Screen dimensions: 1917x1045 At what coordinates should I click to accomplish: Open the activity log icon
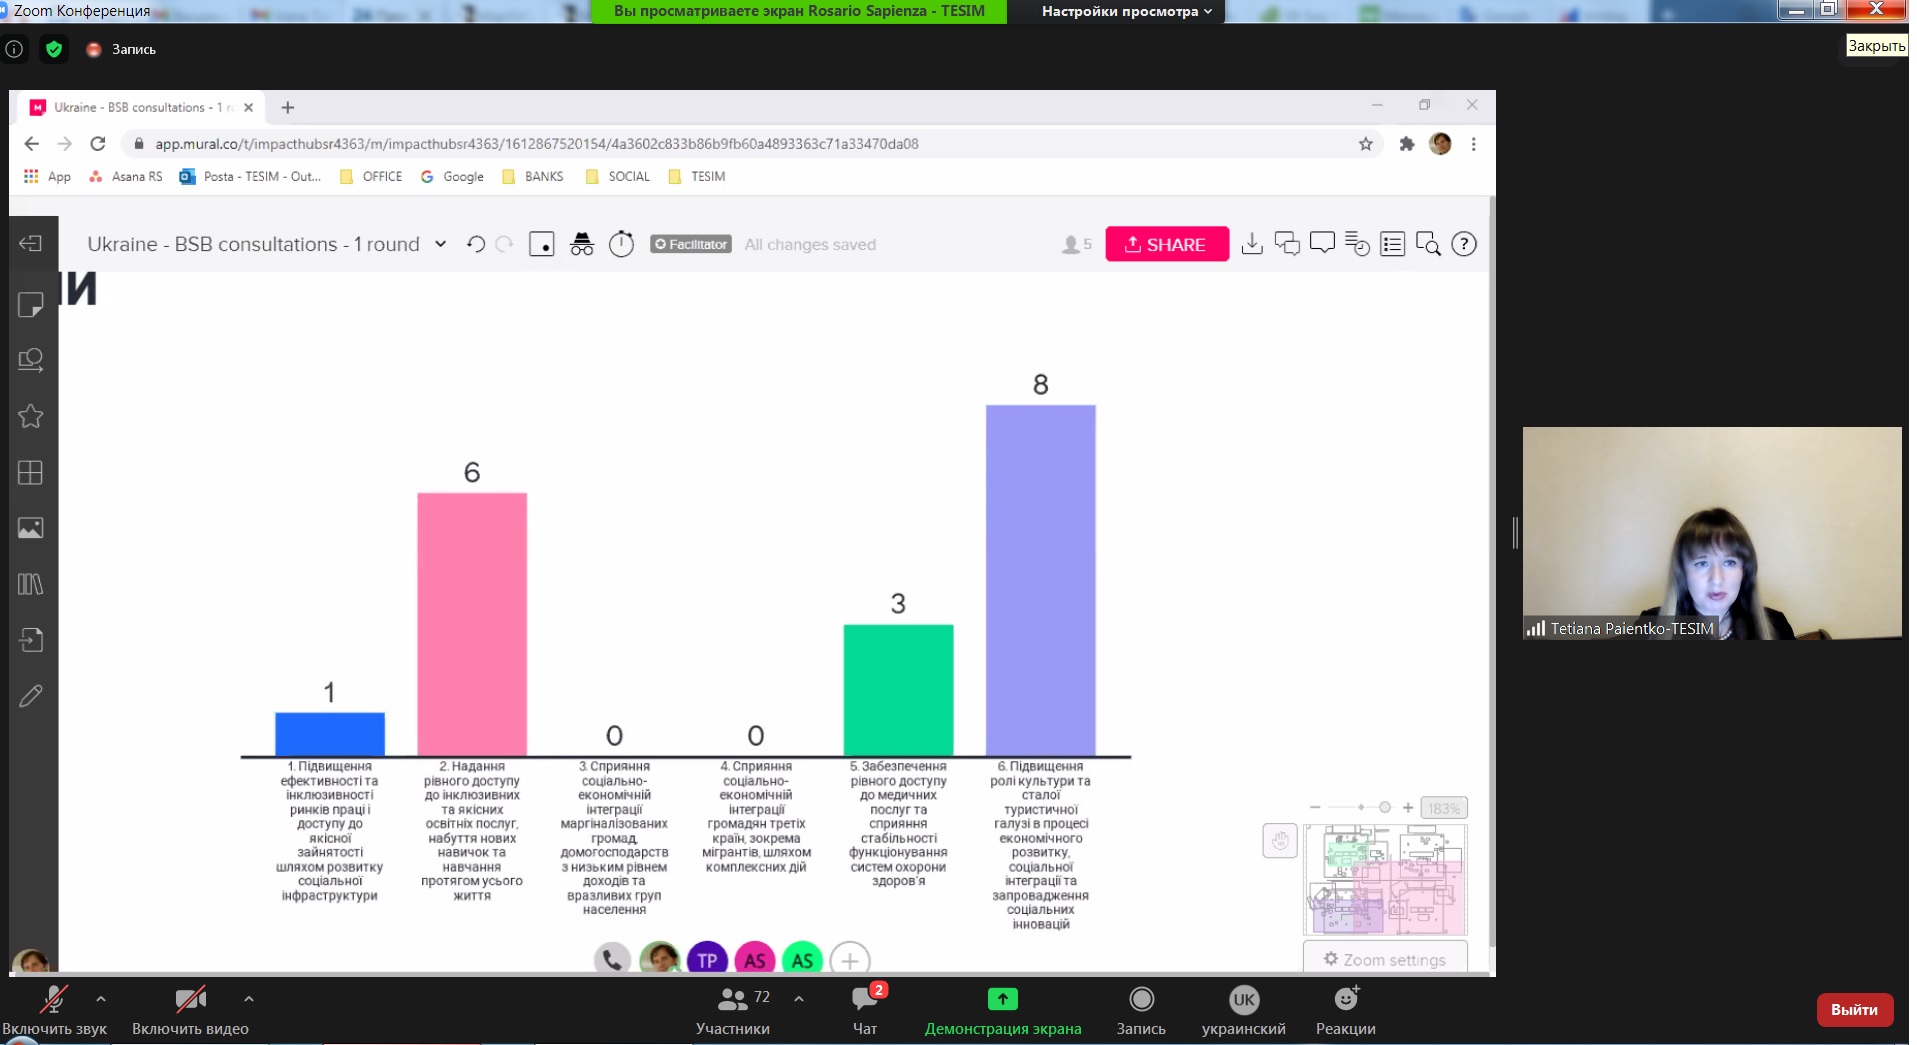tap(1357, 244)
